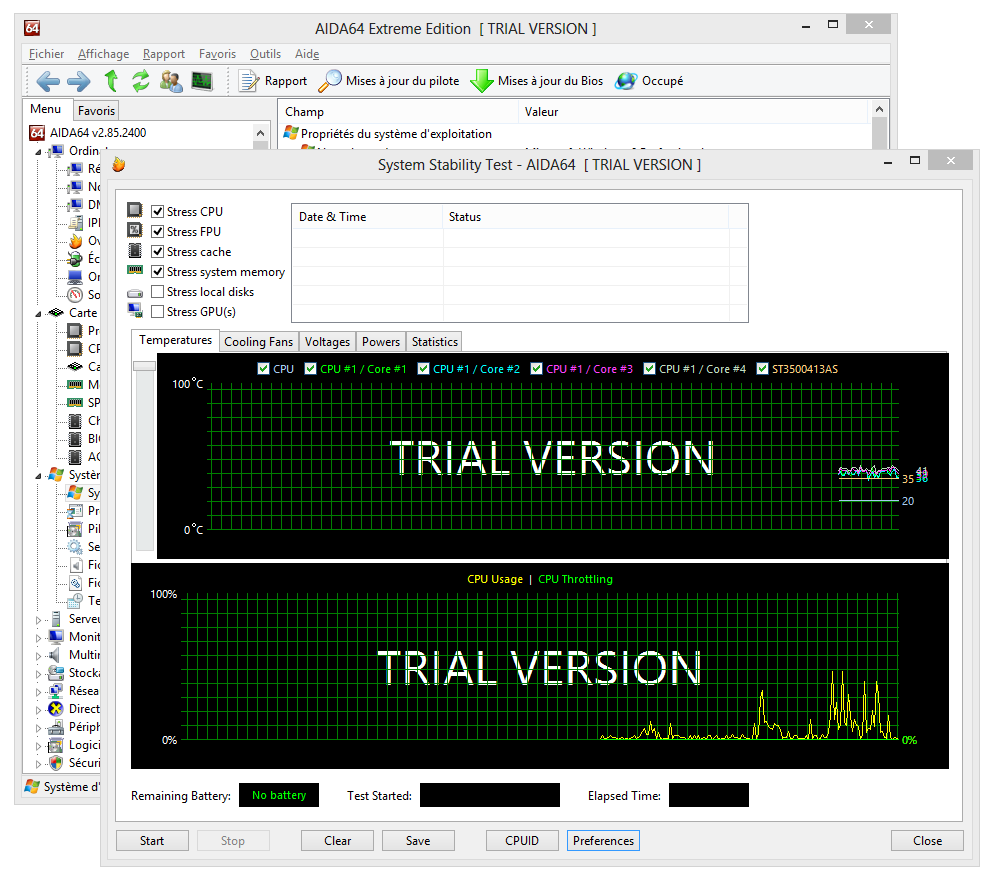This screenshot has width=999, height=885.
Task: Click the Sécurité shield icon
Action: pyautogui.click(x=56, y=763)
